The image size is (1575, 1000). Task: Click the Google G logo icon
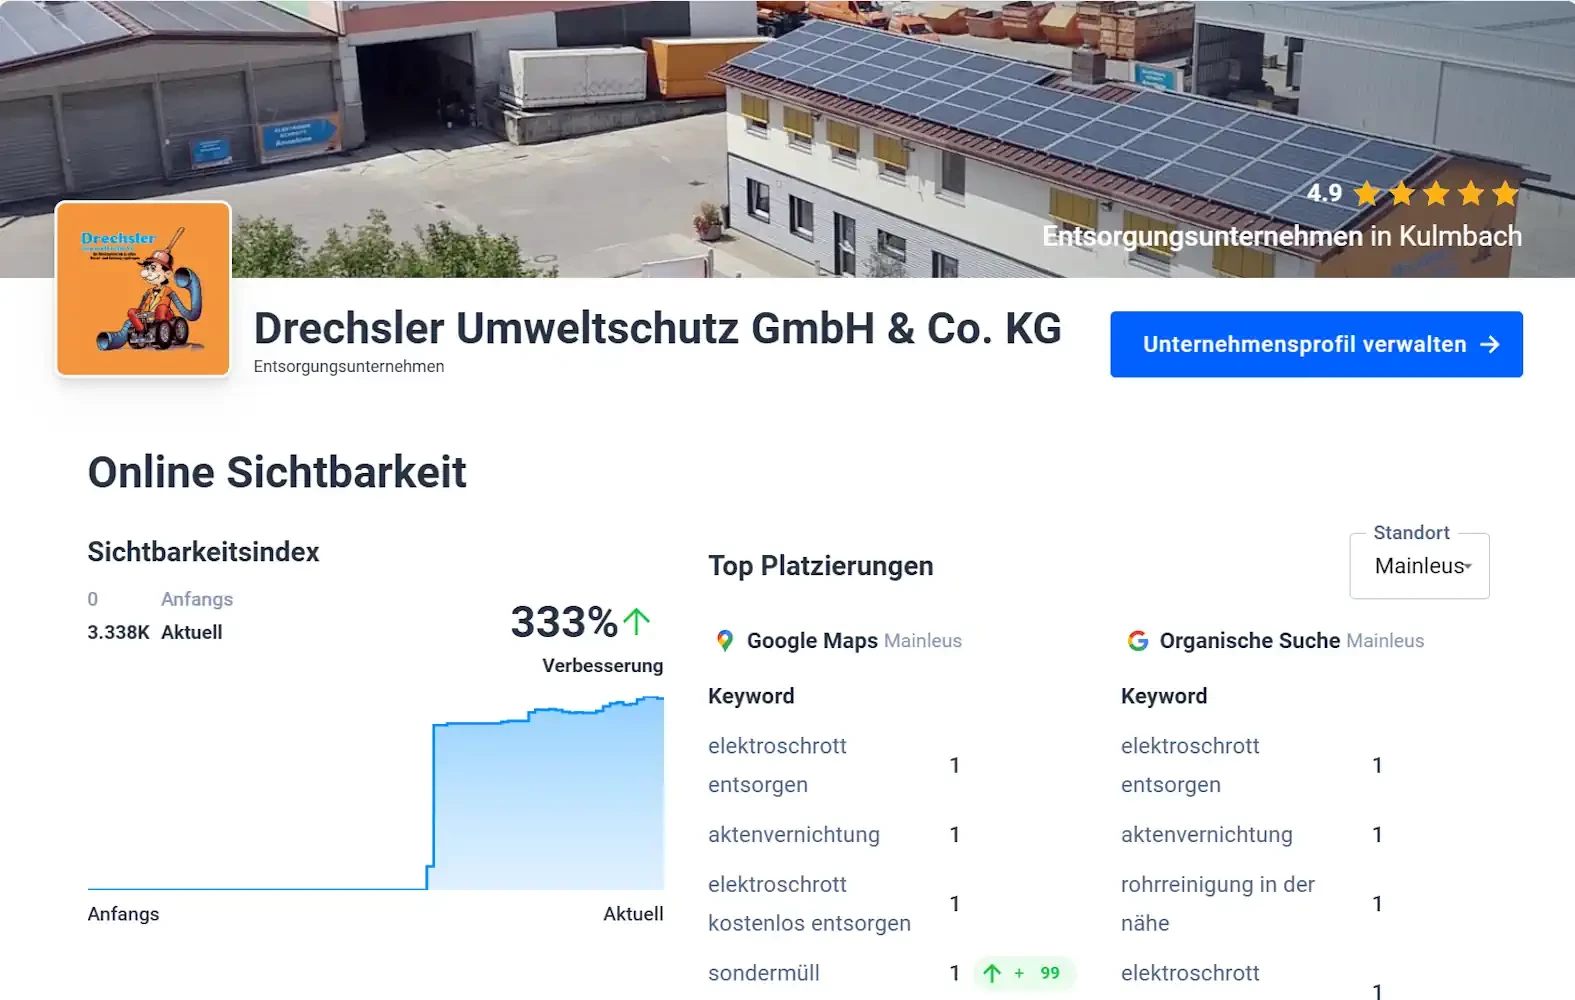pyautogui.click(x=1138, y=641)
